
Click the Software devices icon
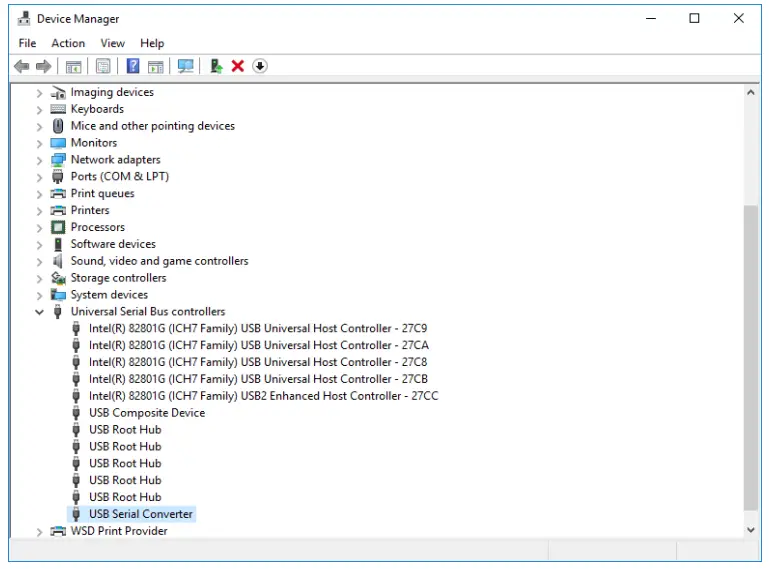coord(58,244)
